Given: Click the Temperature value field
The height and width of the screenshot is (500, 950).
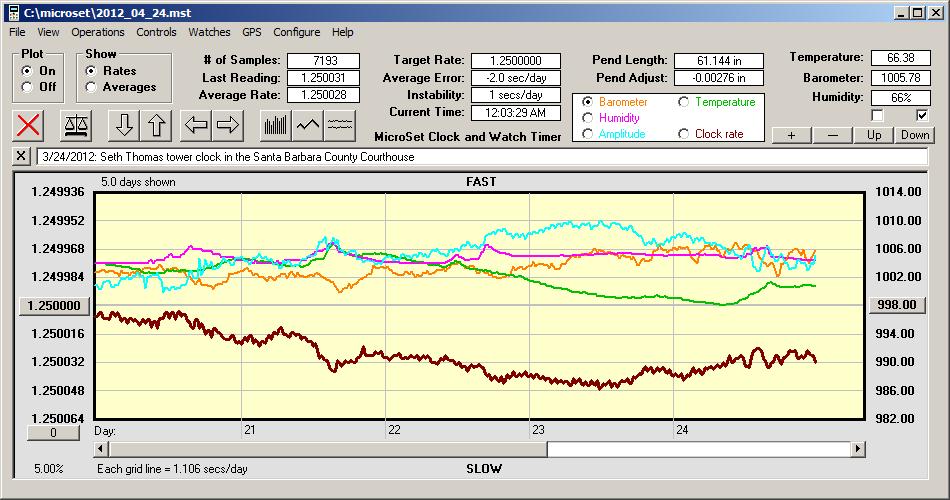Looking at the screenshot, I should coord(900,58).
